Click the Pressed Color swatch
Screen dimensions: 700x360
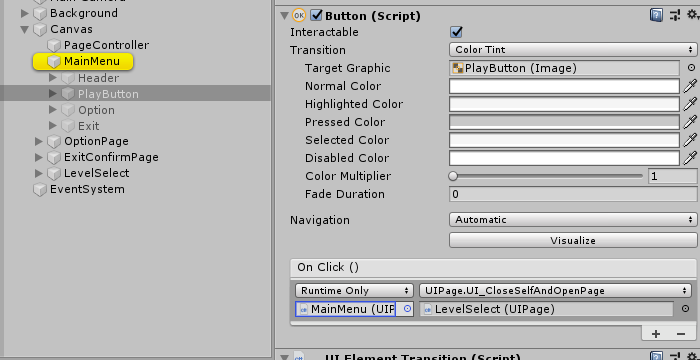coord(564,122)
